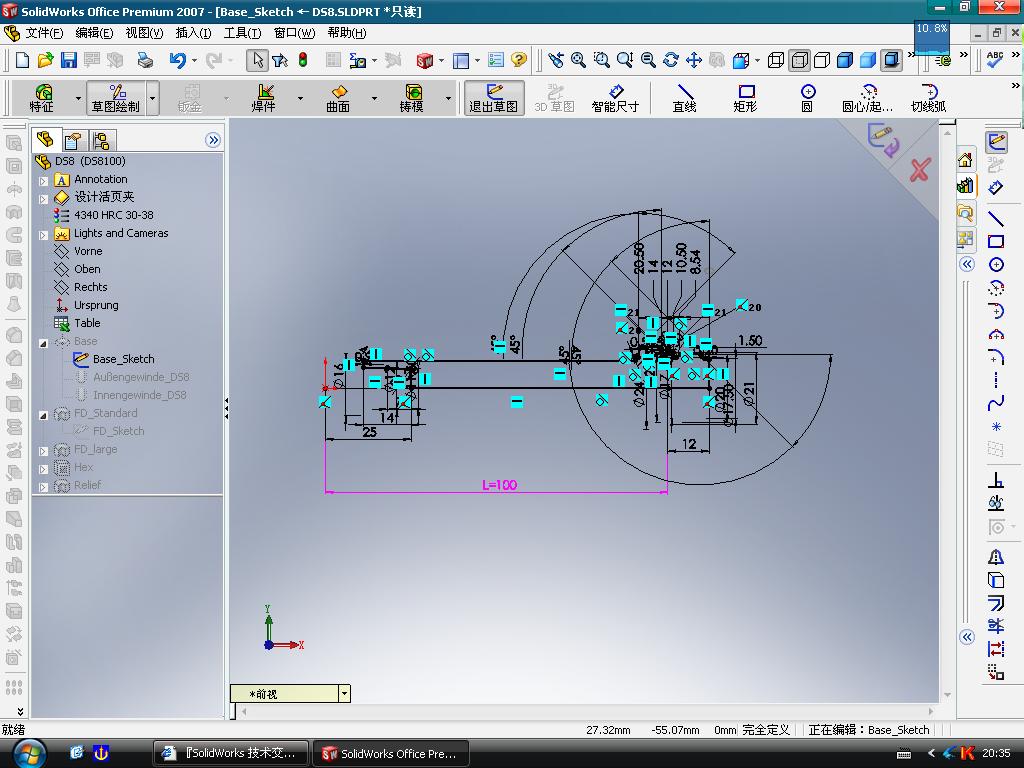Collapse the FeatureManager panel chevron

(x=213, y=140)
